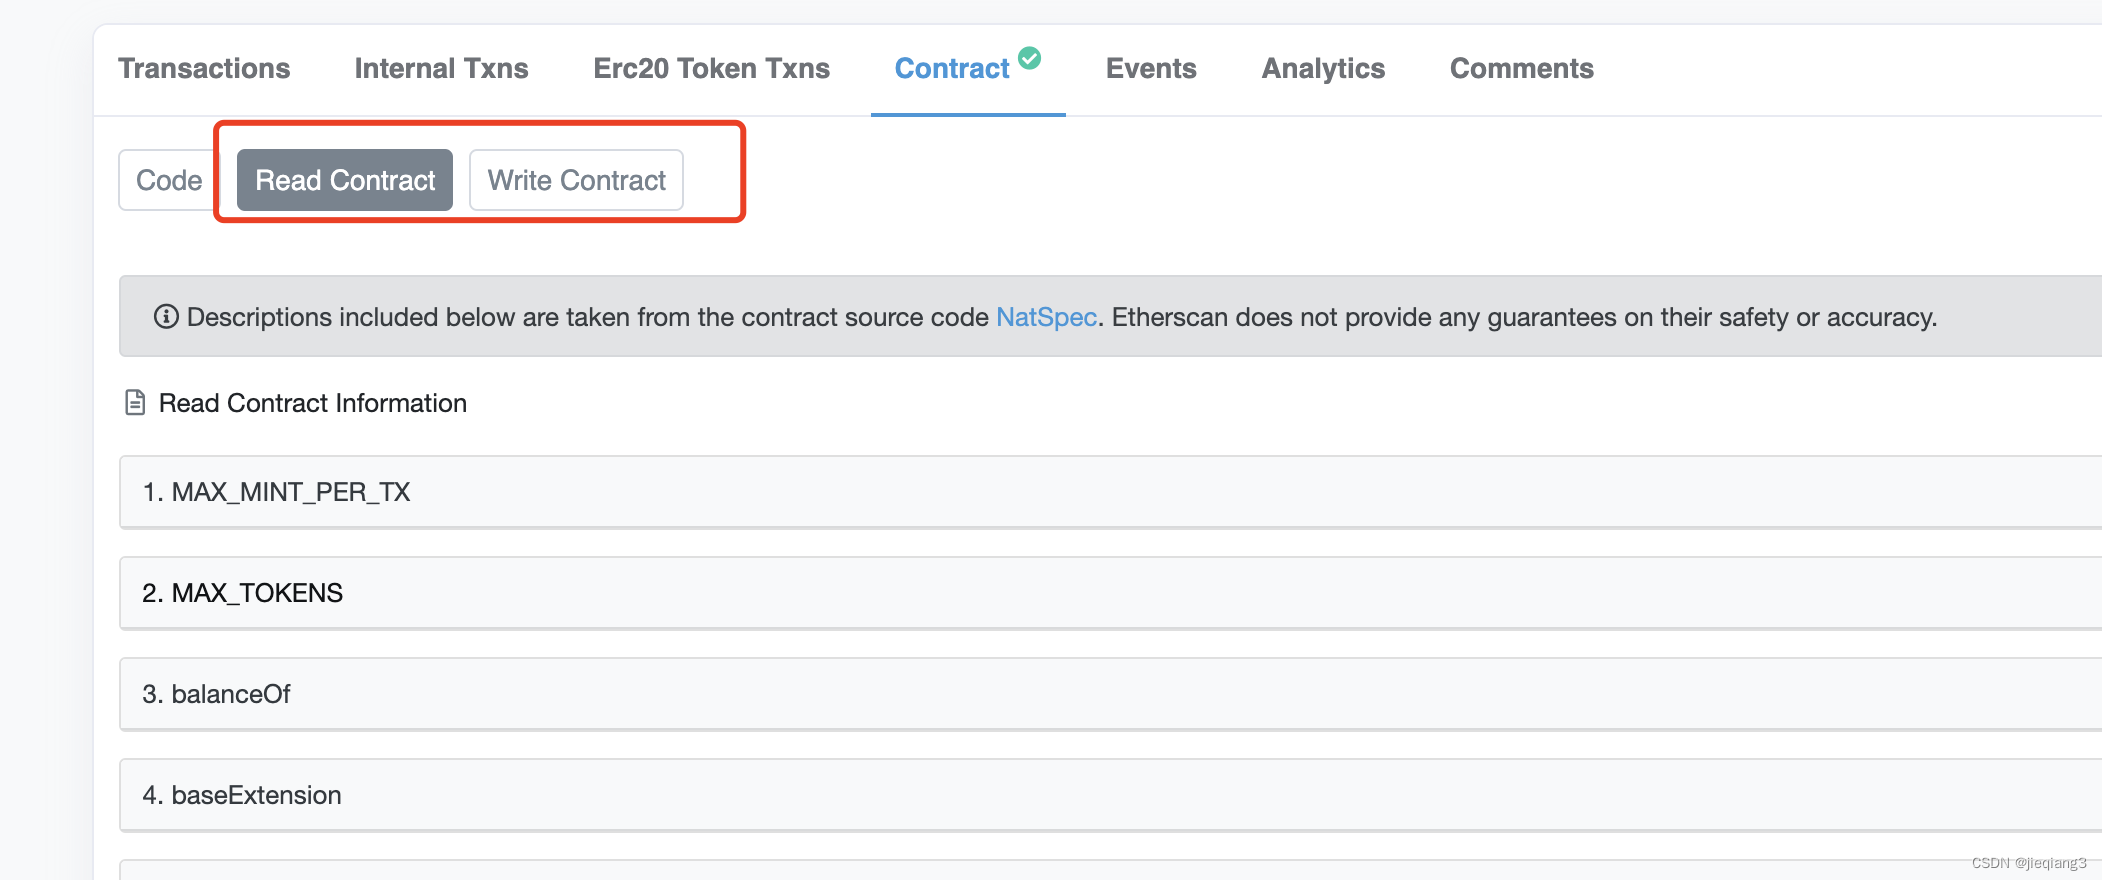Viewport: 2102px width, 880px height.
Task: Click the info icon in notice banner
Action: 166,317
